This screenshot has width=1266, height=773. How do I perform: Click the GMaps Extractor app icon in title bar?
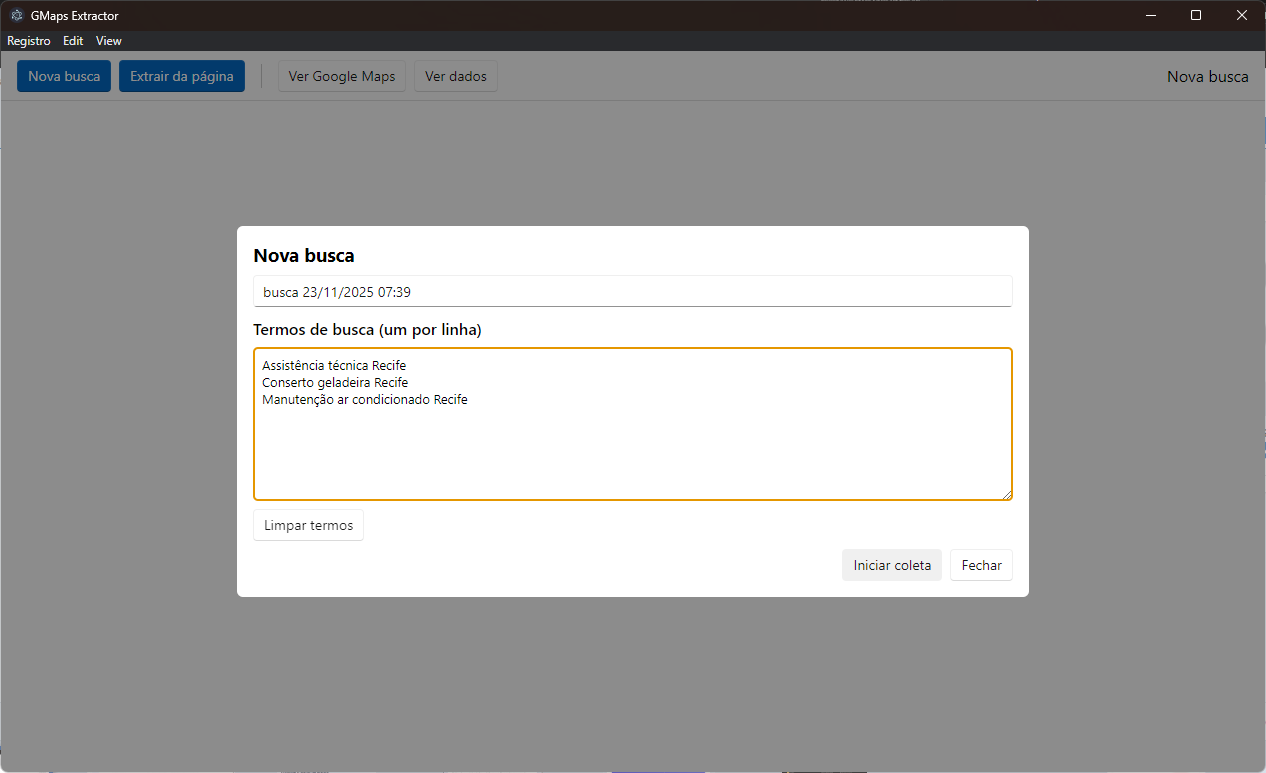[16, 16]
